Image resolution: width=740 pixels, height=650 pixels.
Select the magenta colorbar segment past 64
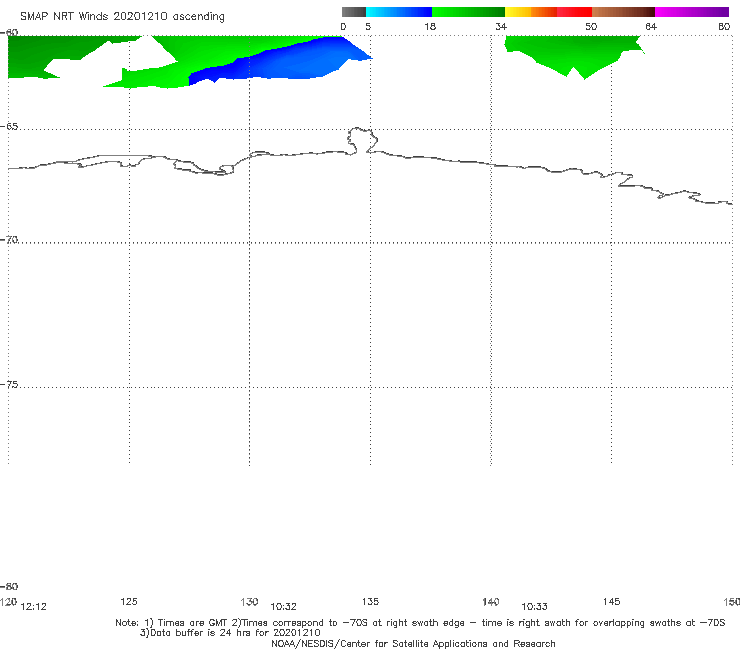(692, 12)
